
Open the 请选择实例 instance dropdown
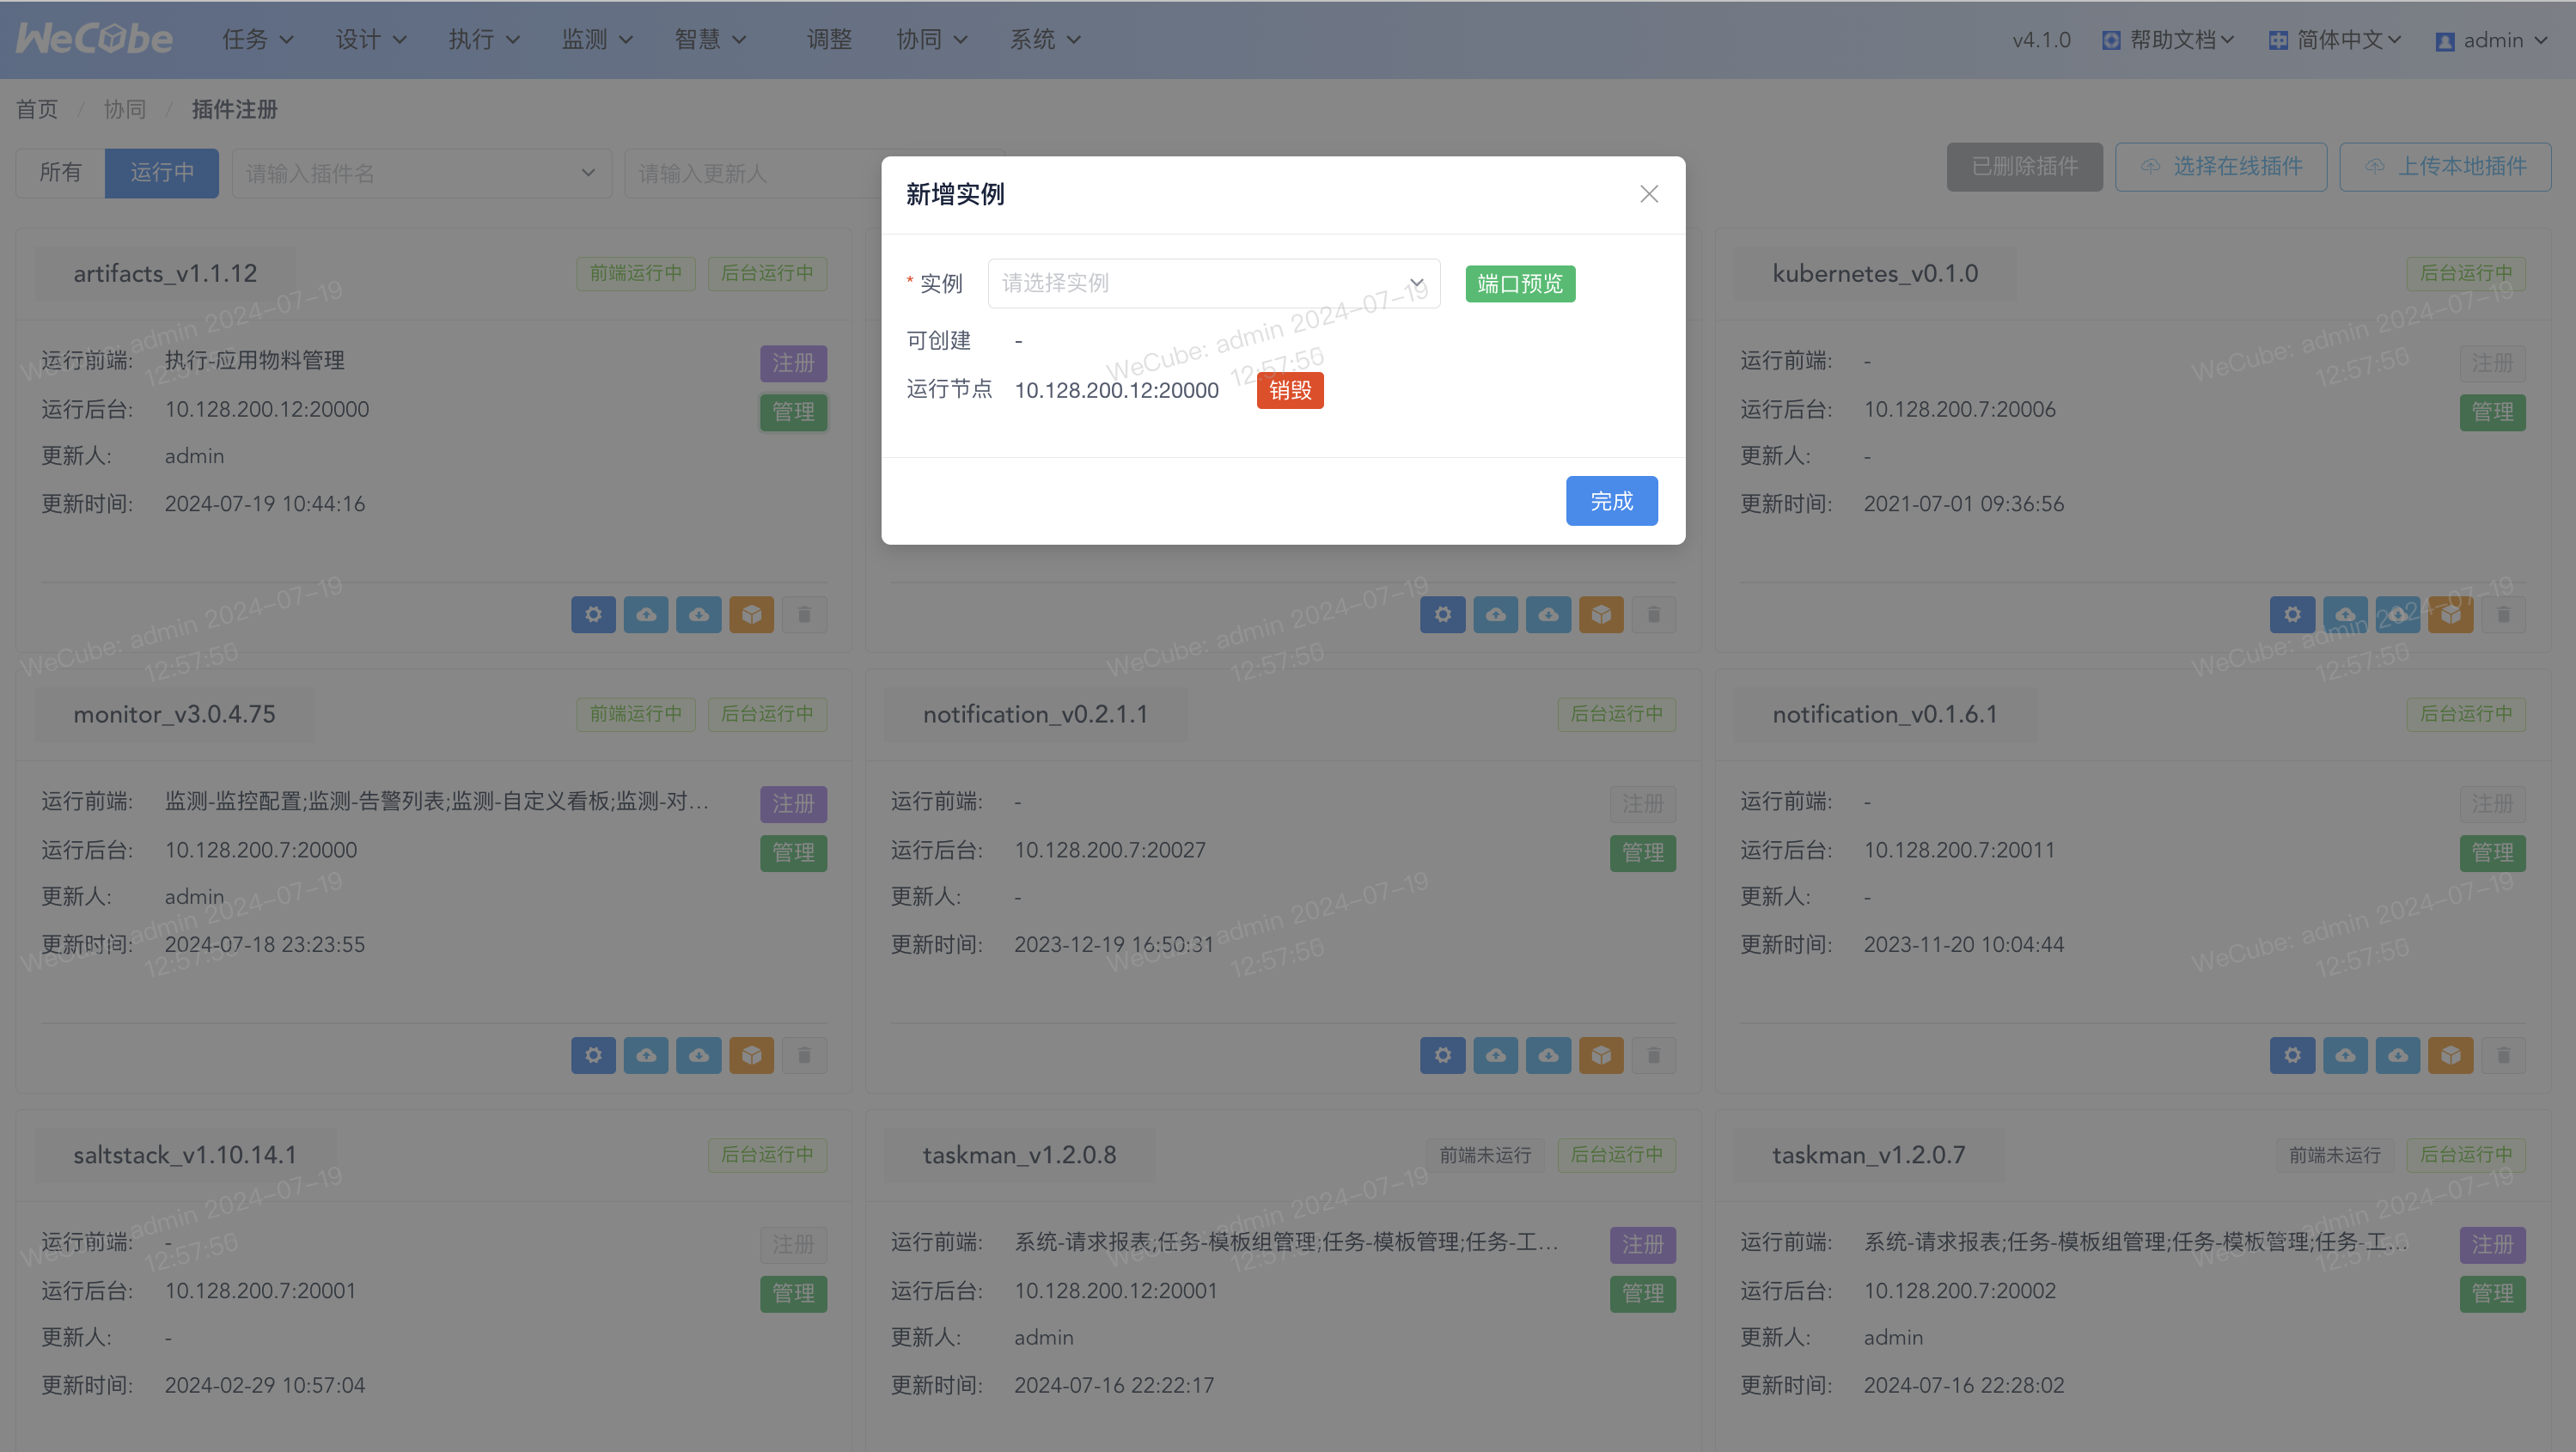1213,284
